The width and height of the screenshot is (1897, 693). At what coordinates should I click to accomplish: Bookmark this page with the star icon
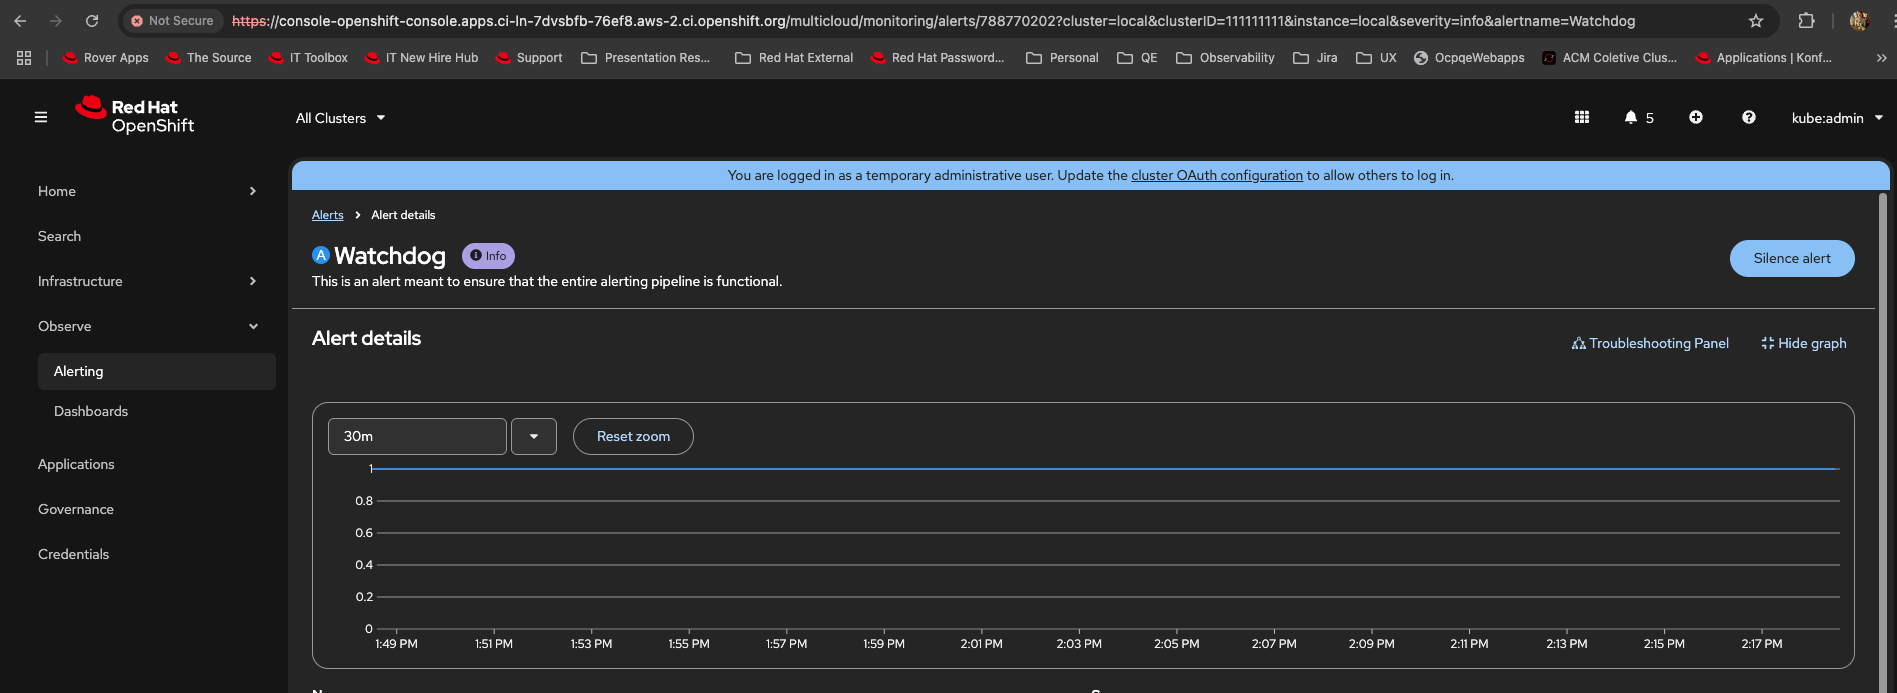(1755, 21)
